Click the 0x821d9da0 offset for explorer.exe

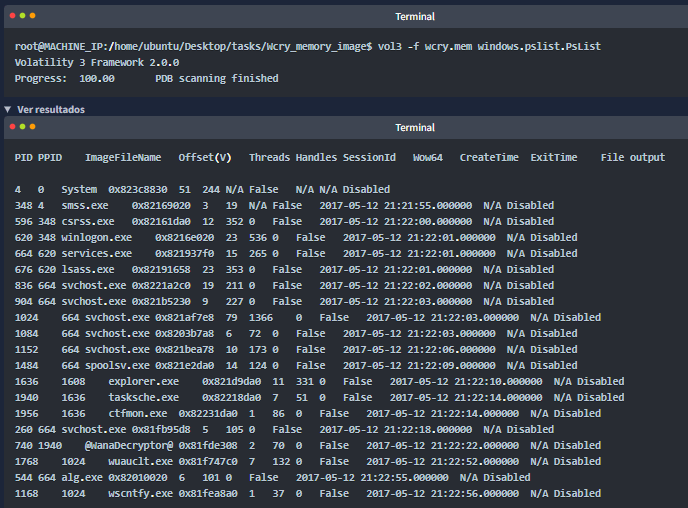(231, 382)
